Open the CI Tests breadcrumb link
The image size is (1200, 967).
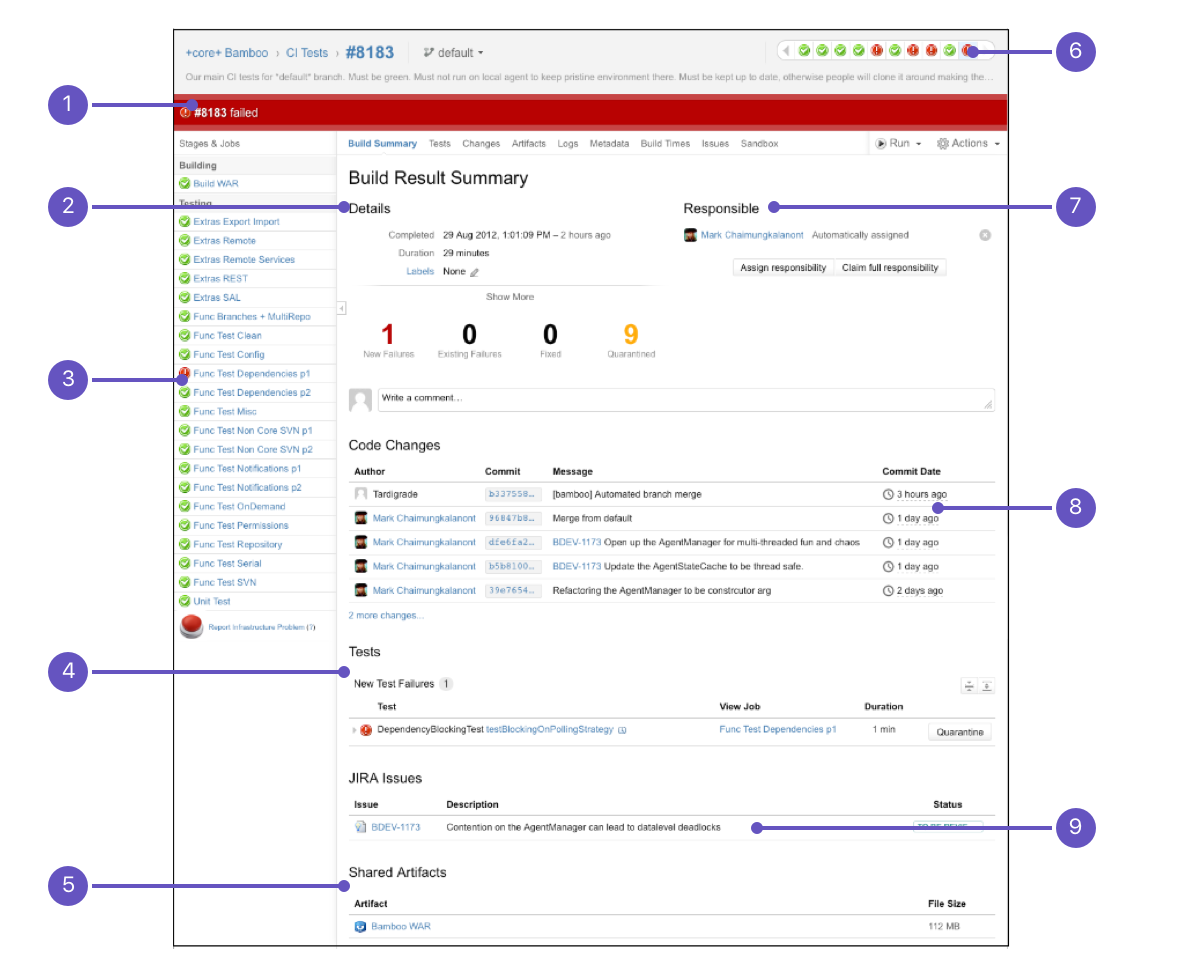point(307,53)
